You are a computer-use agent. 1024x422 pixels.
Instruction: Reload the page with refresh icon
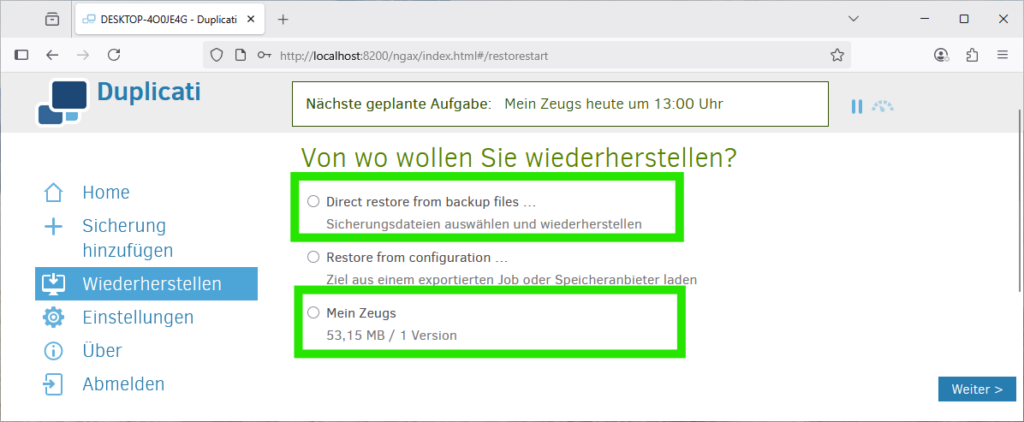[x=114, y=56]
